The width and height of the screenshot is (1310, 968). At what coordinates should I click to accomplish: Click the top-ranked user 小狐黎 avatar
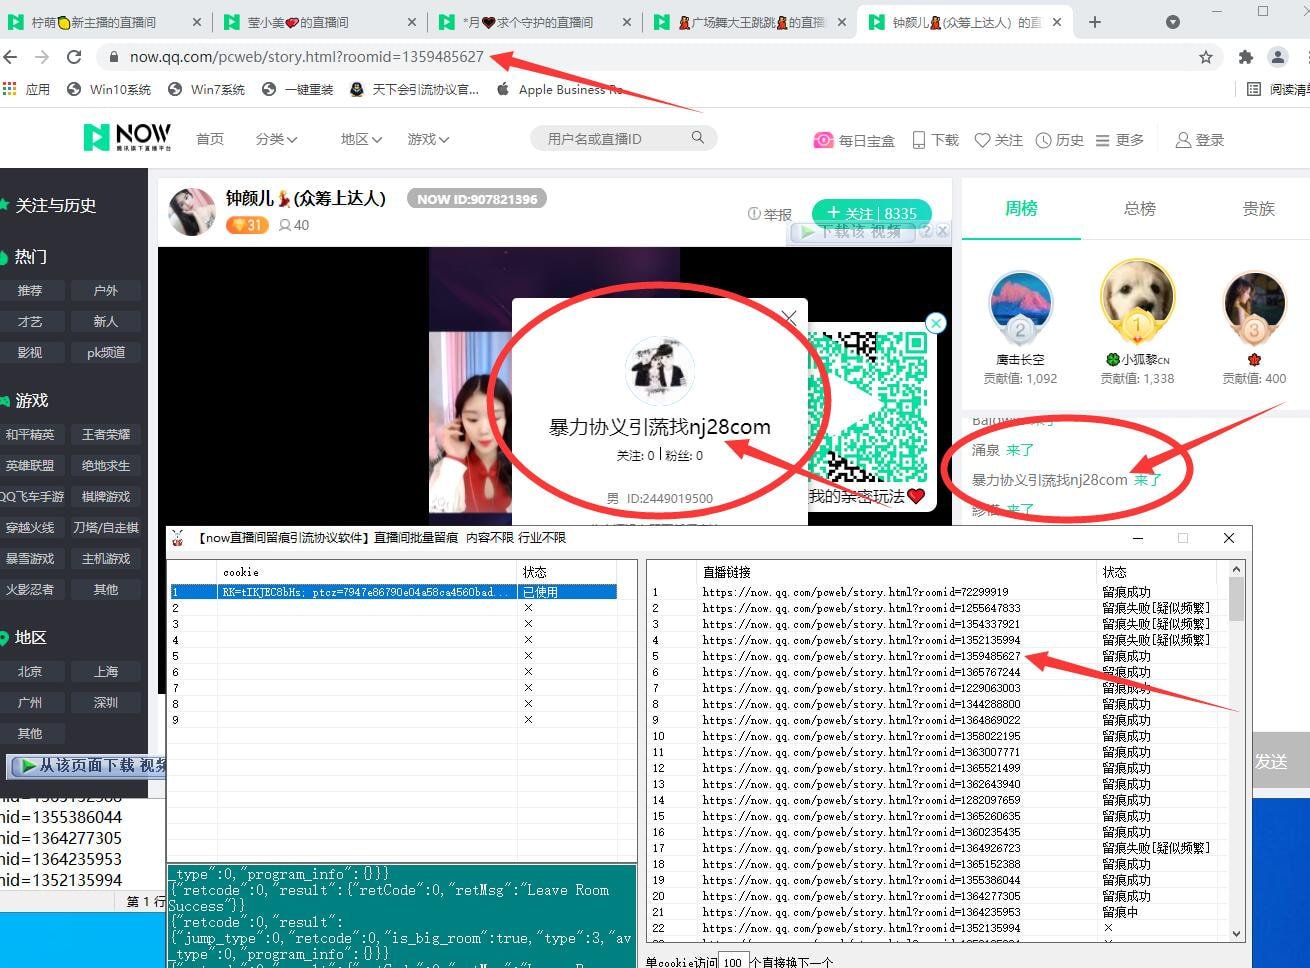(1137, 299)
